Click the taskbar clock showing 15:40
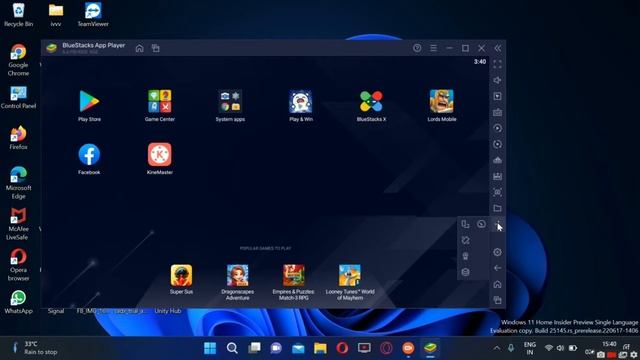This screenshot has height=360, width=640. [609, 344]
